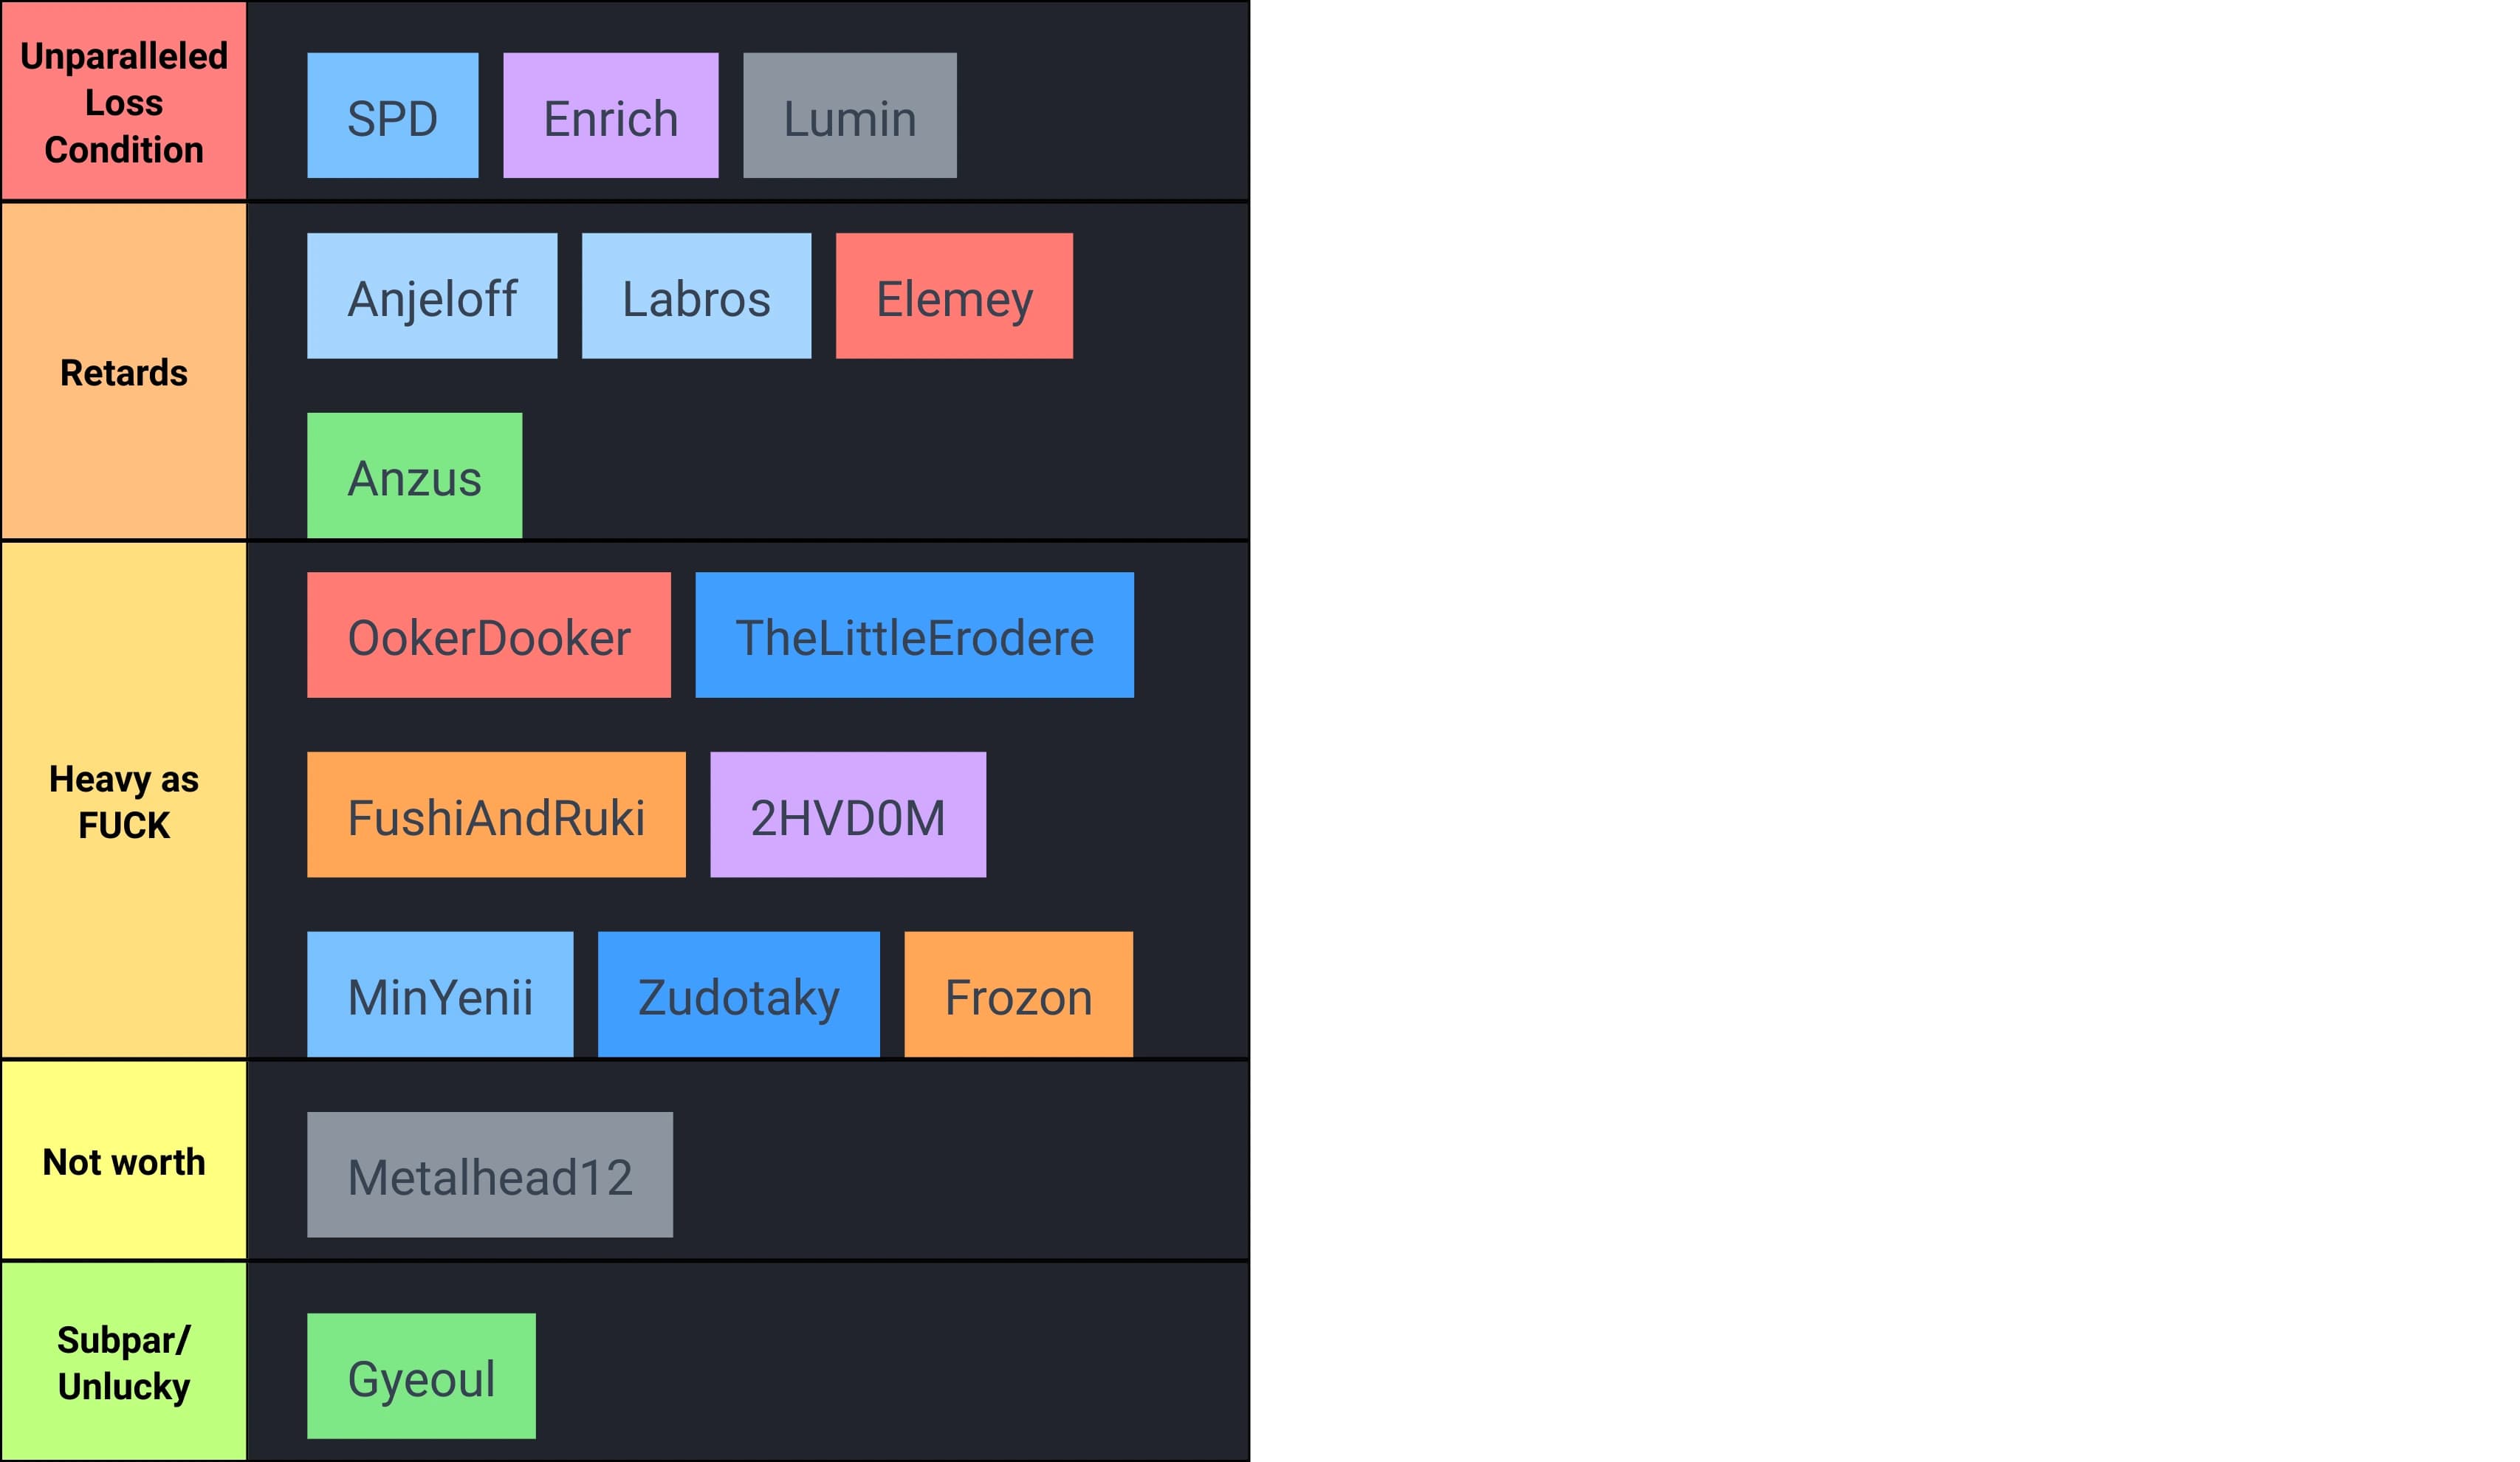Select the MinYenii tile

pos(440,994)
